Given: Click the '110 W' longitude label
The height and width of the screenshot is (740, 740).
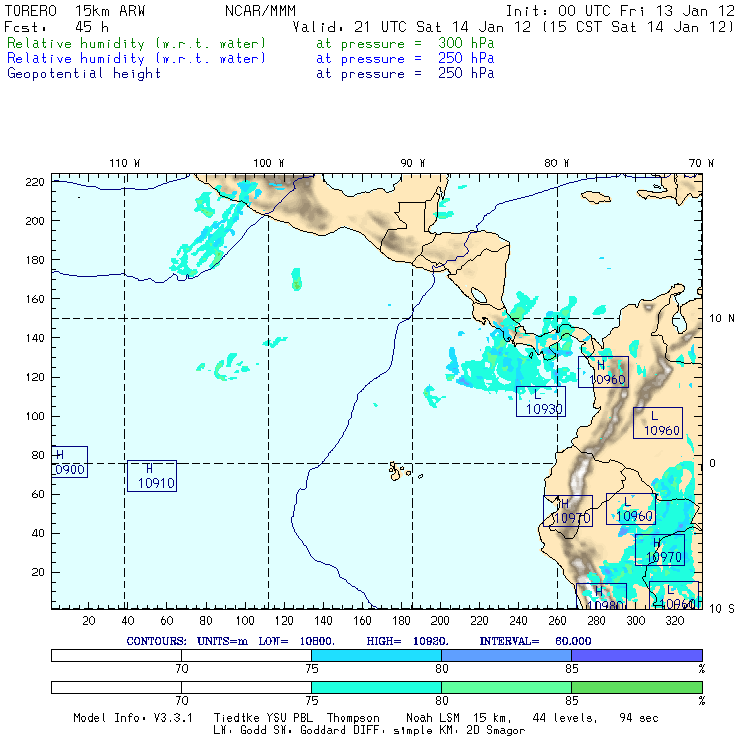Looking at the screenshot, I should coord(125,163).
